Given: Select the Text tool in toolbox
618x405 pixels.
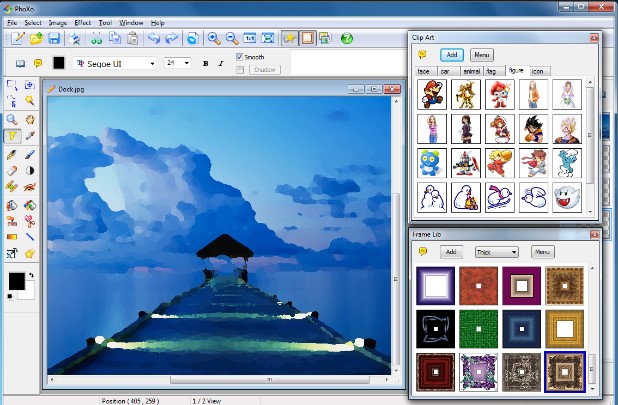Looking at the screenshot, I should pos(12,135).
